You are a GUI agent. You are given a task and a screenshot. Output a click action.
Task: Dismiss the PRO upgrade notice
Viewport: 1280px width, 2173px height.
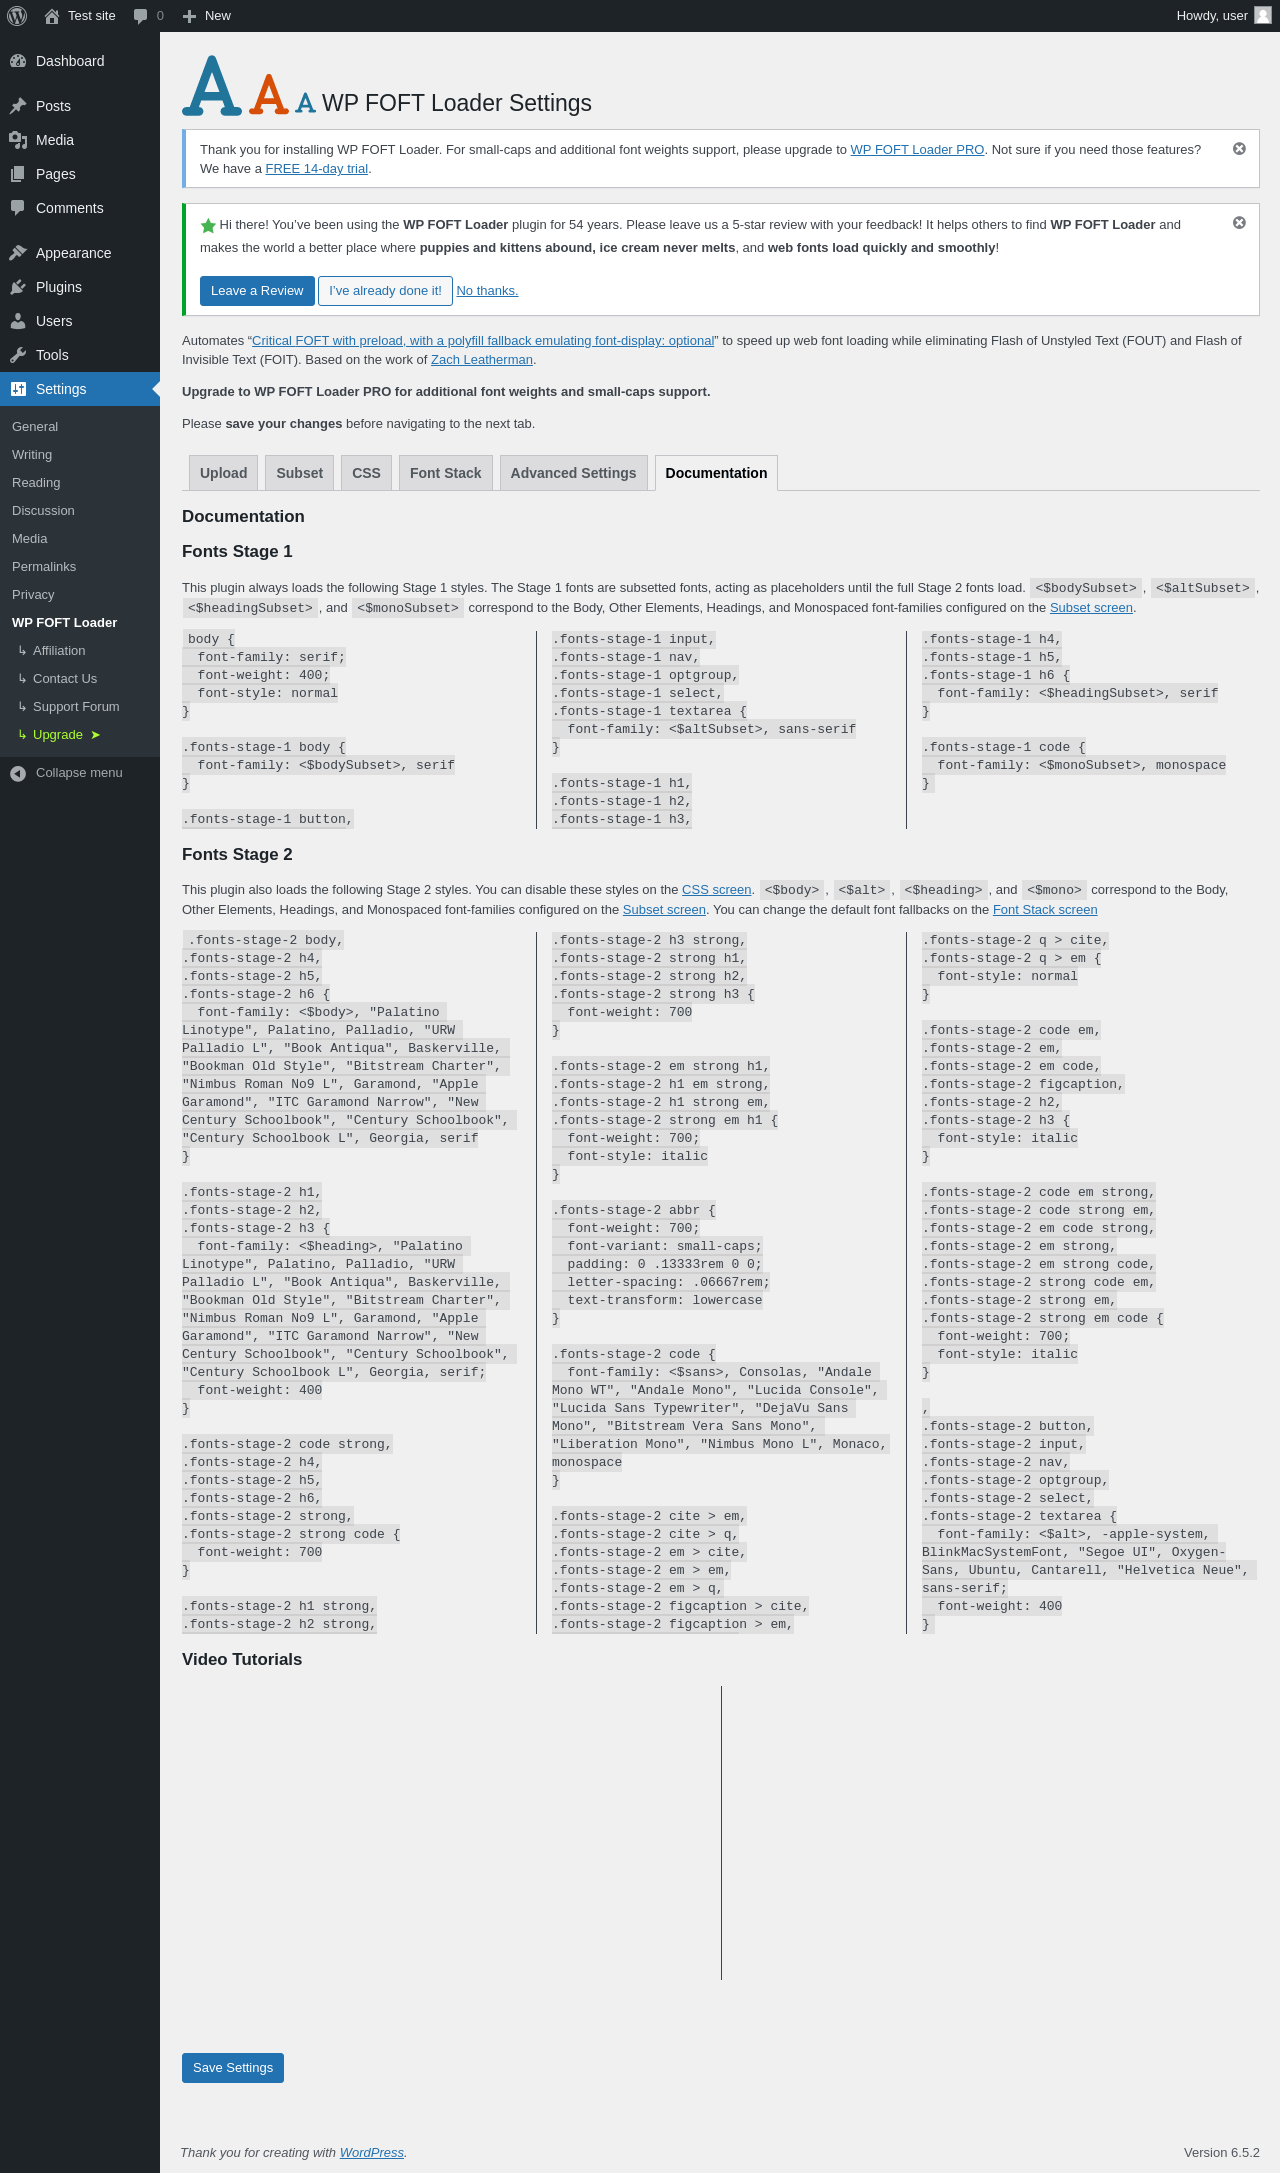[x=1239, y=149]
